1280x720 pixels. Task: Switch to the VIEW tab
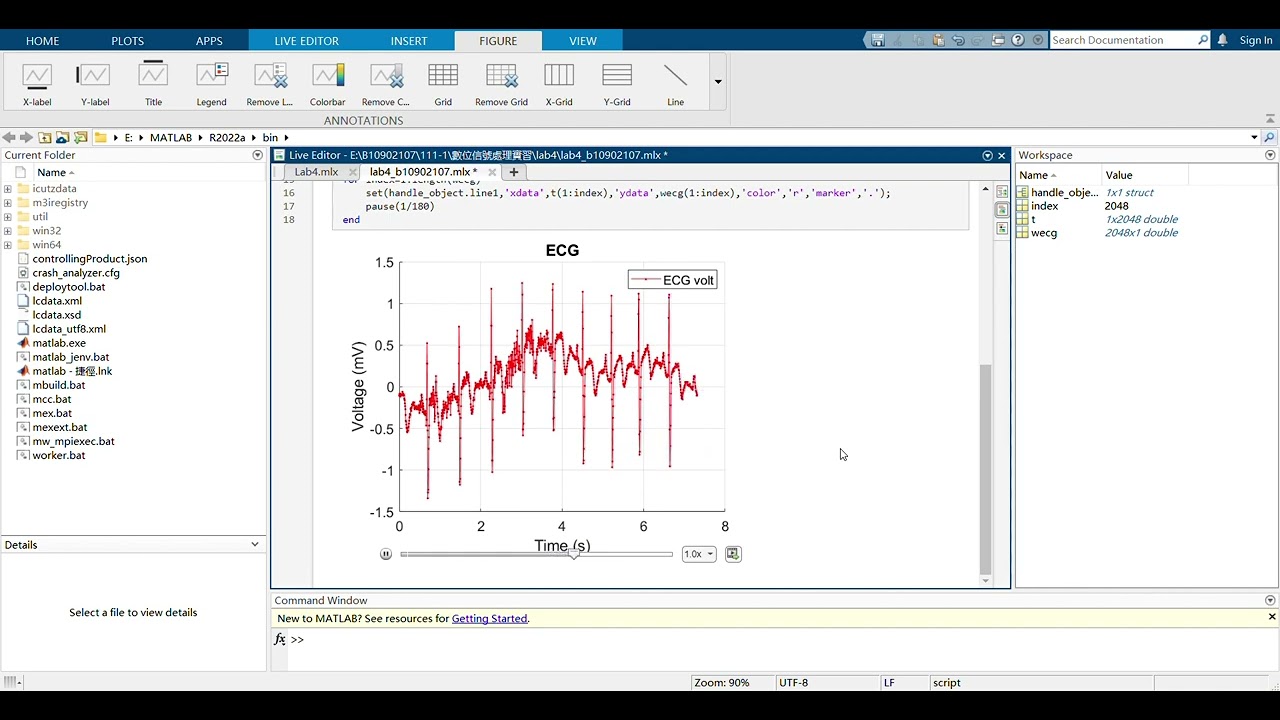pyautogui.click(x=583, y=41)
